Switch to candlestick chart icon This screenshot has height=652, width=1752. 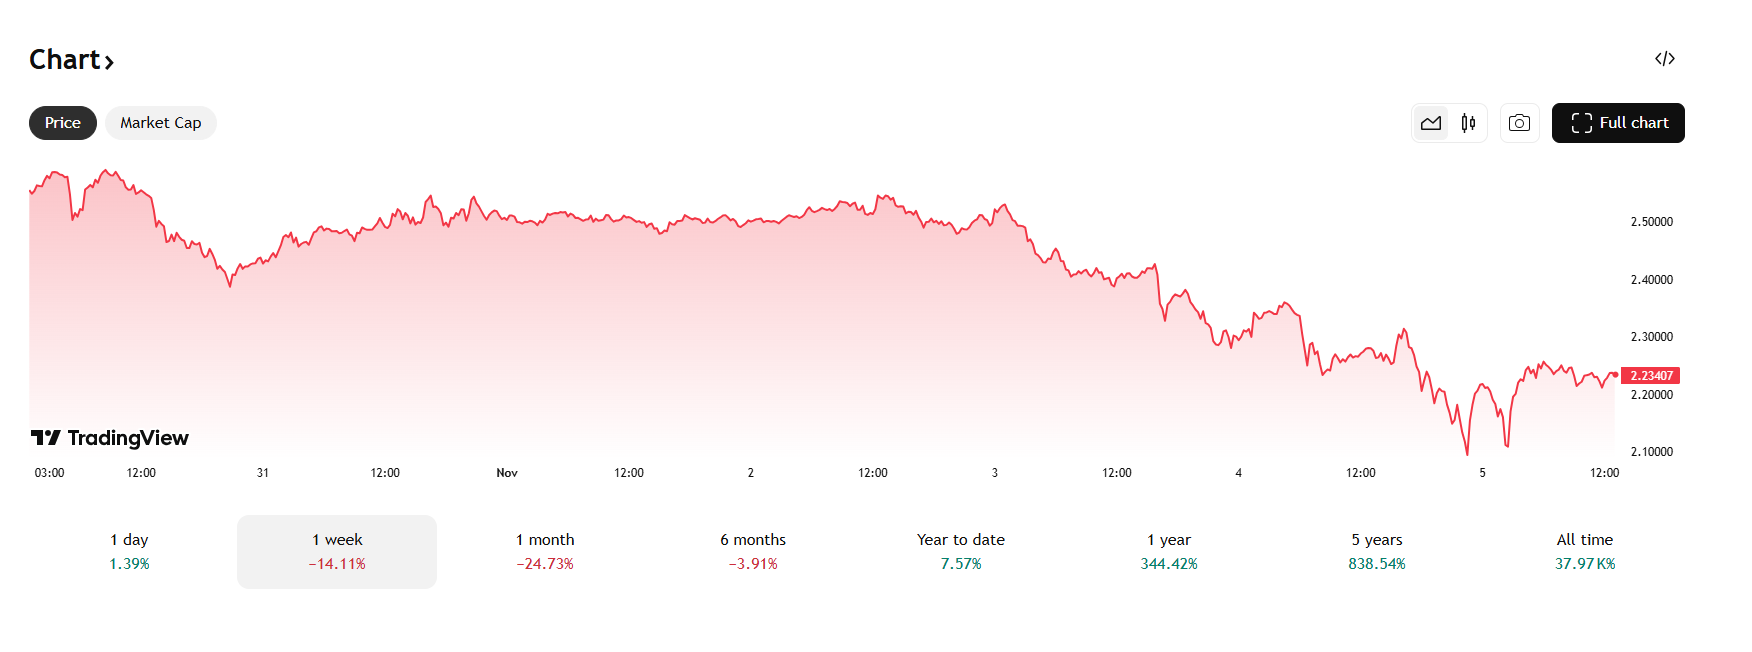click(x=1467, y=122)
